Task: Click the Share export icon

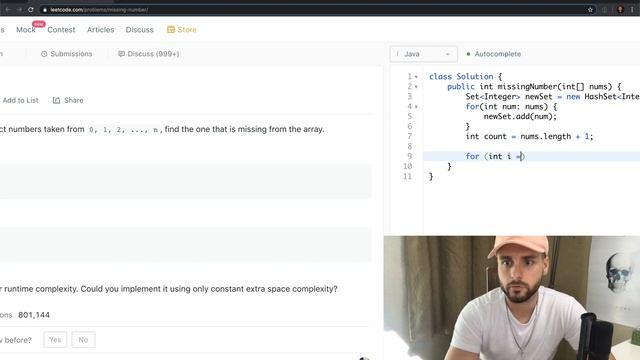Action: (x=56, y=100)
